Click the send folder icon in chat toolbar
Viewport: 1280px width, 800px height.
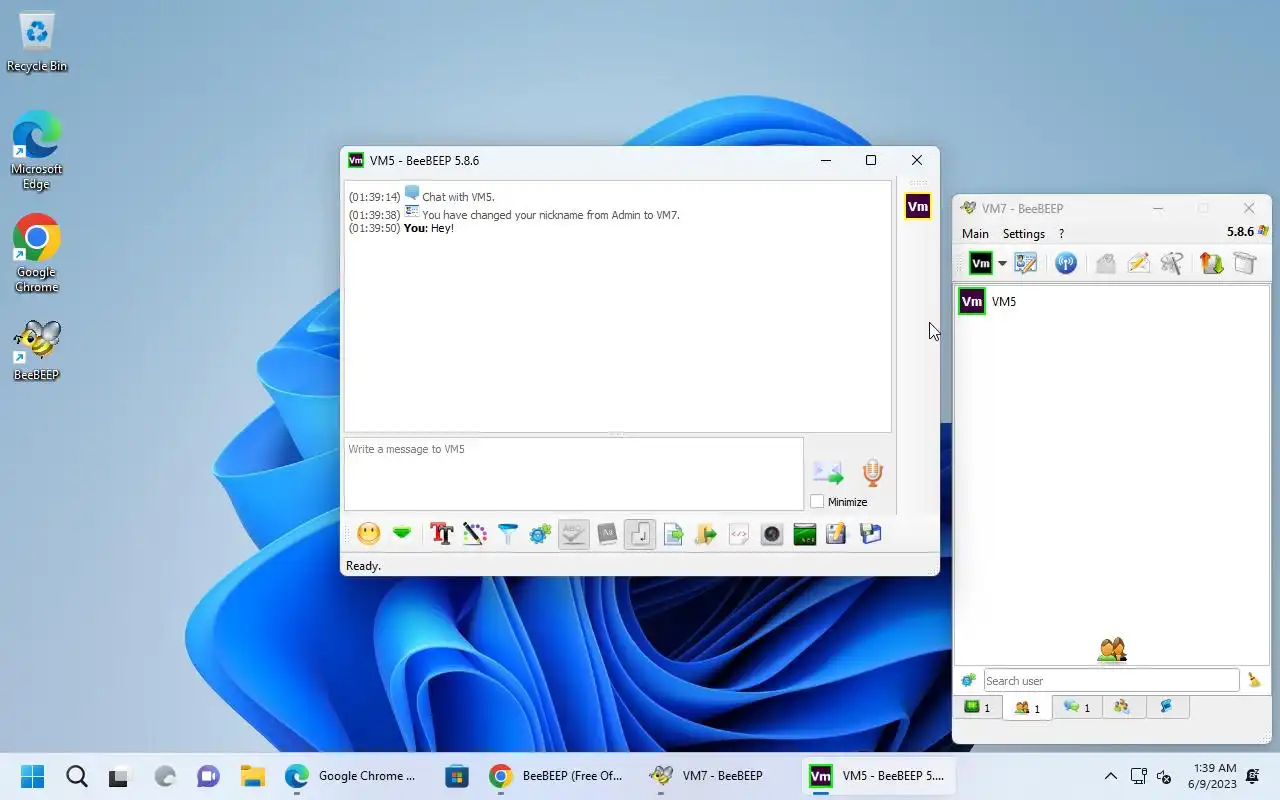706,534
